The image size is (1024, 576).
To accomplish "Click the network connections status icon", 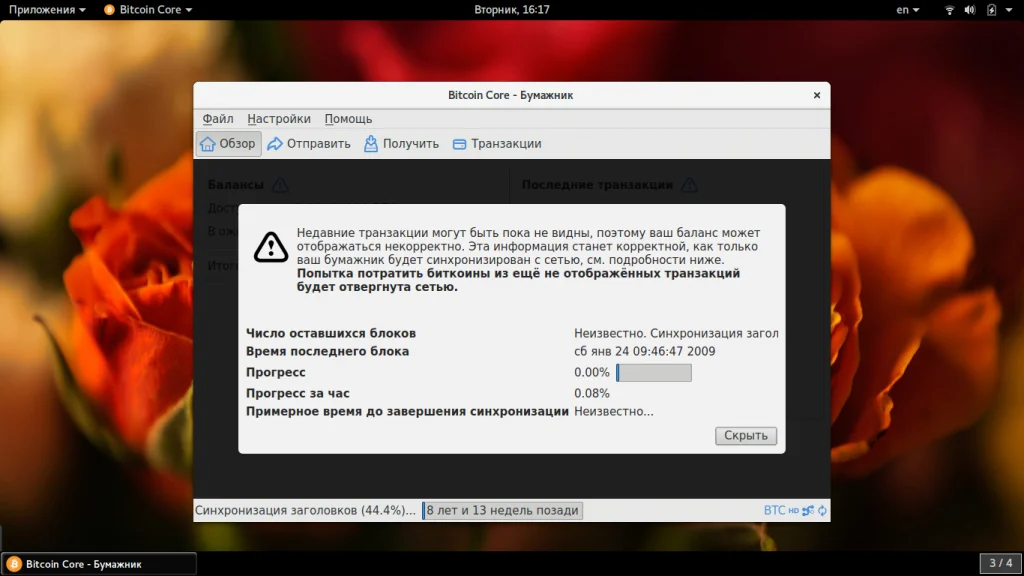I will 808,511.
